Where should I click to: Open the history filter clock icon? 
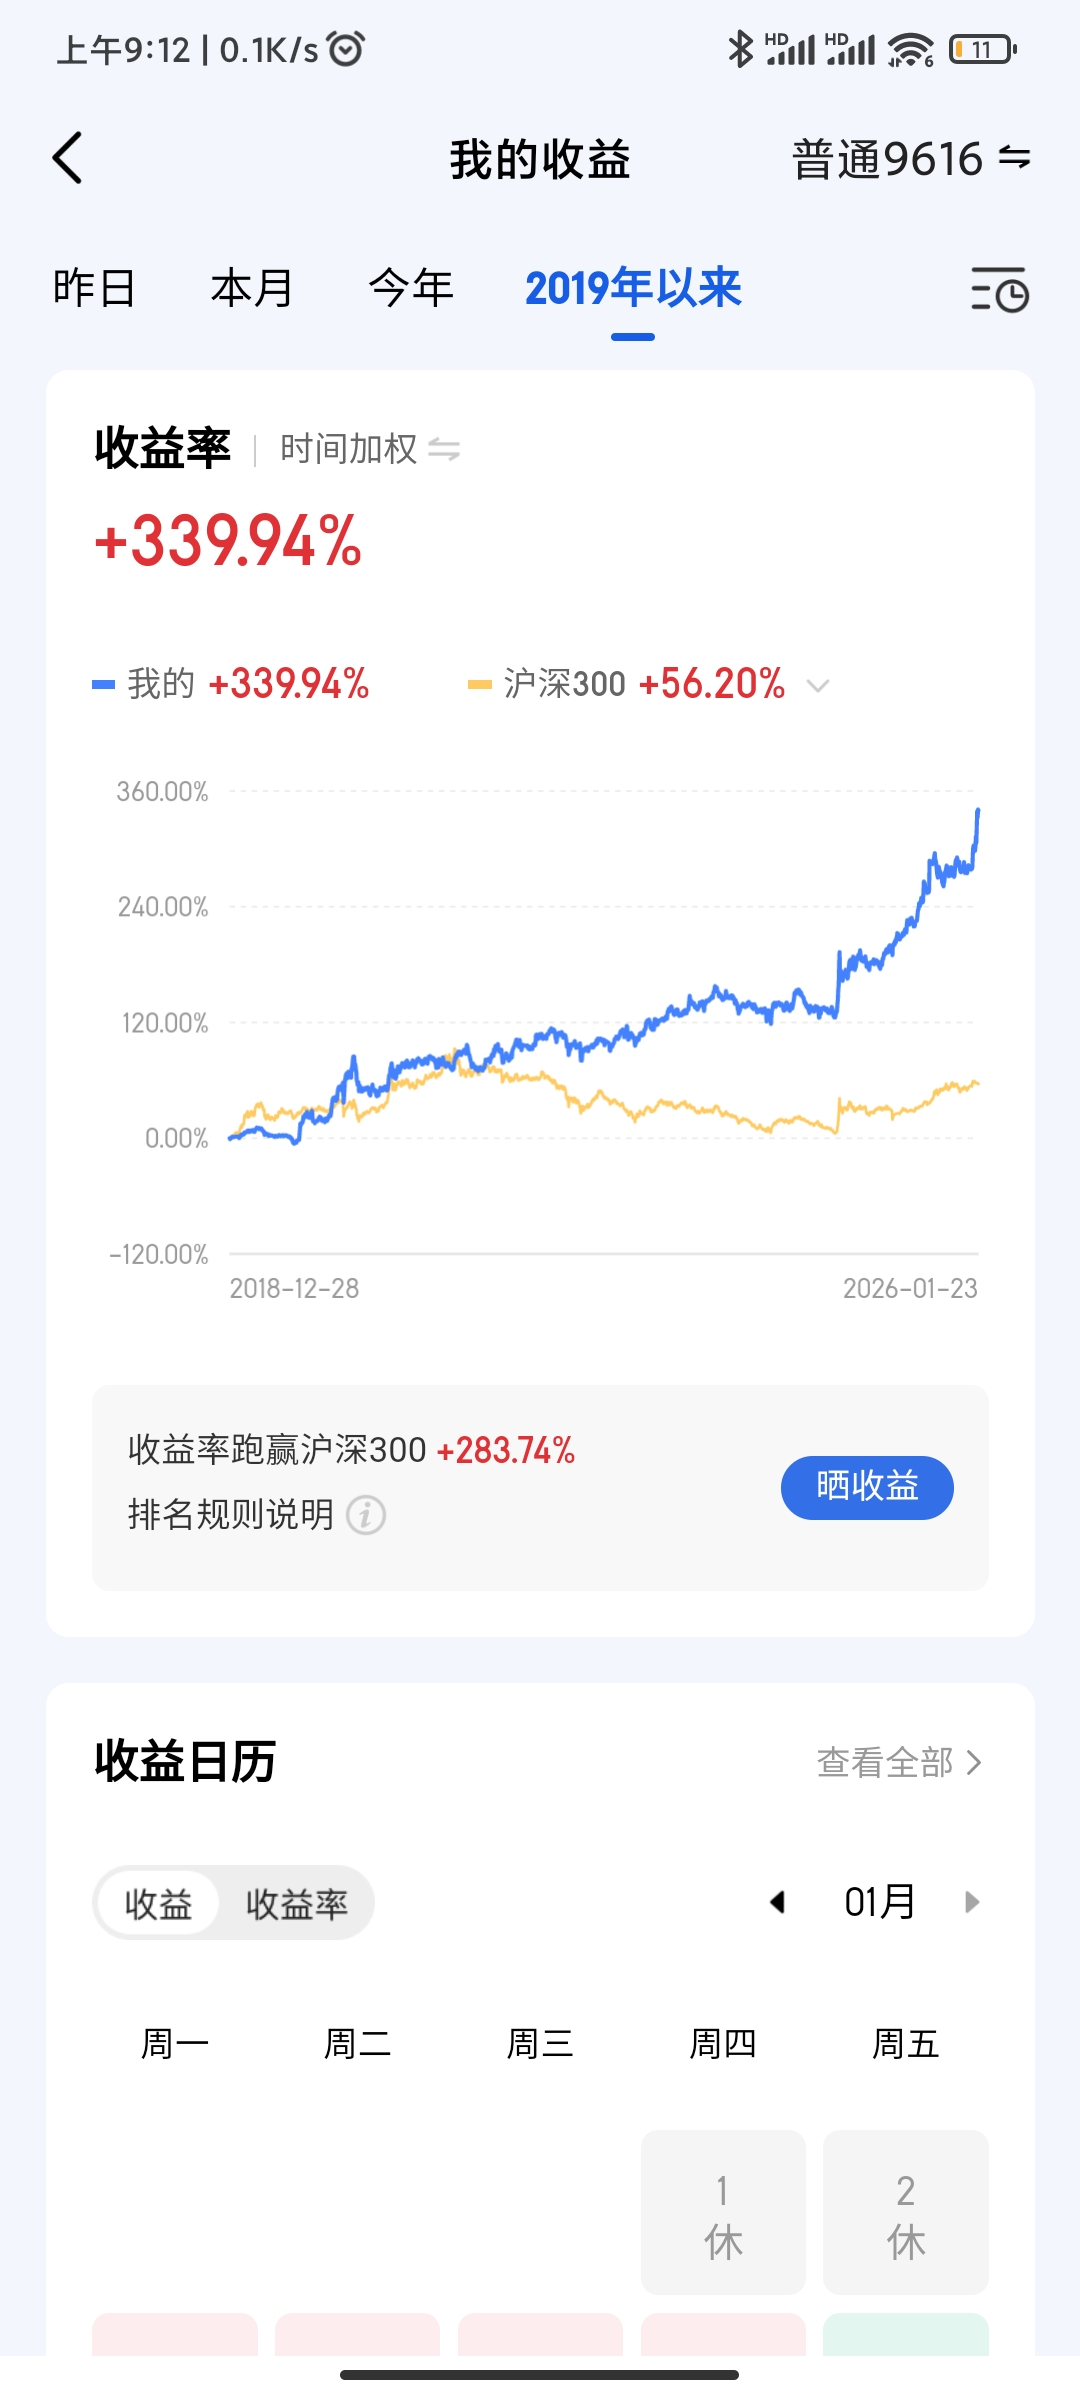click(x=999, y=290)
